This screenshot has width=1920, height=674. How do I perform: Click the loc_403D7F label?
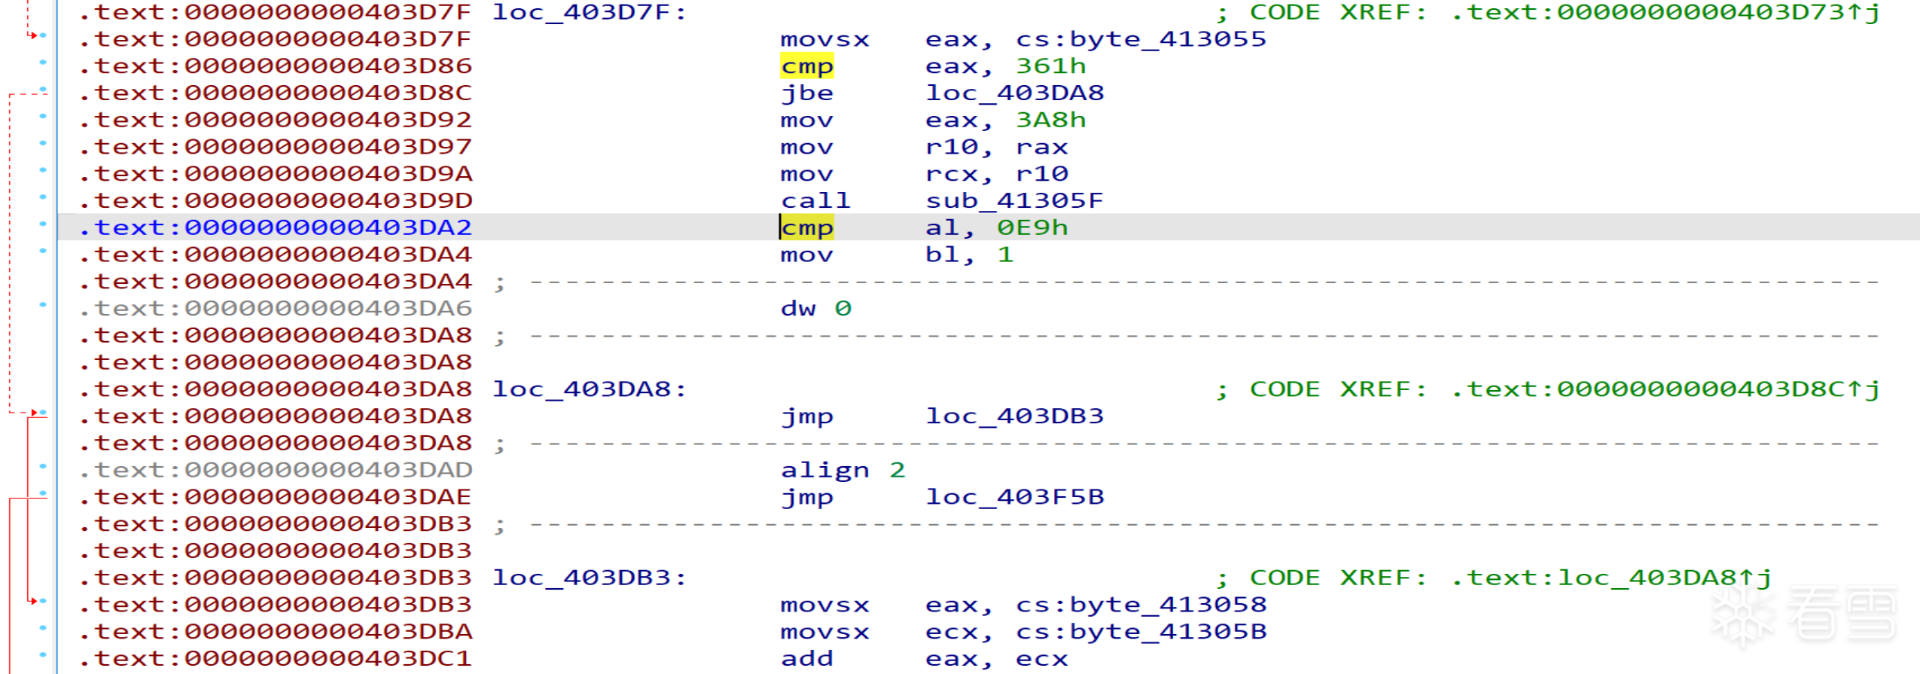click(589, 13)
